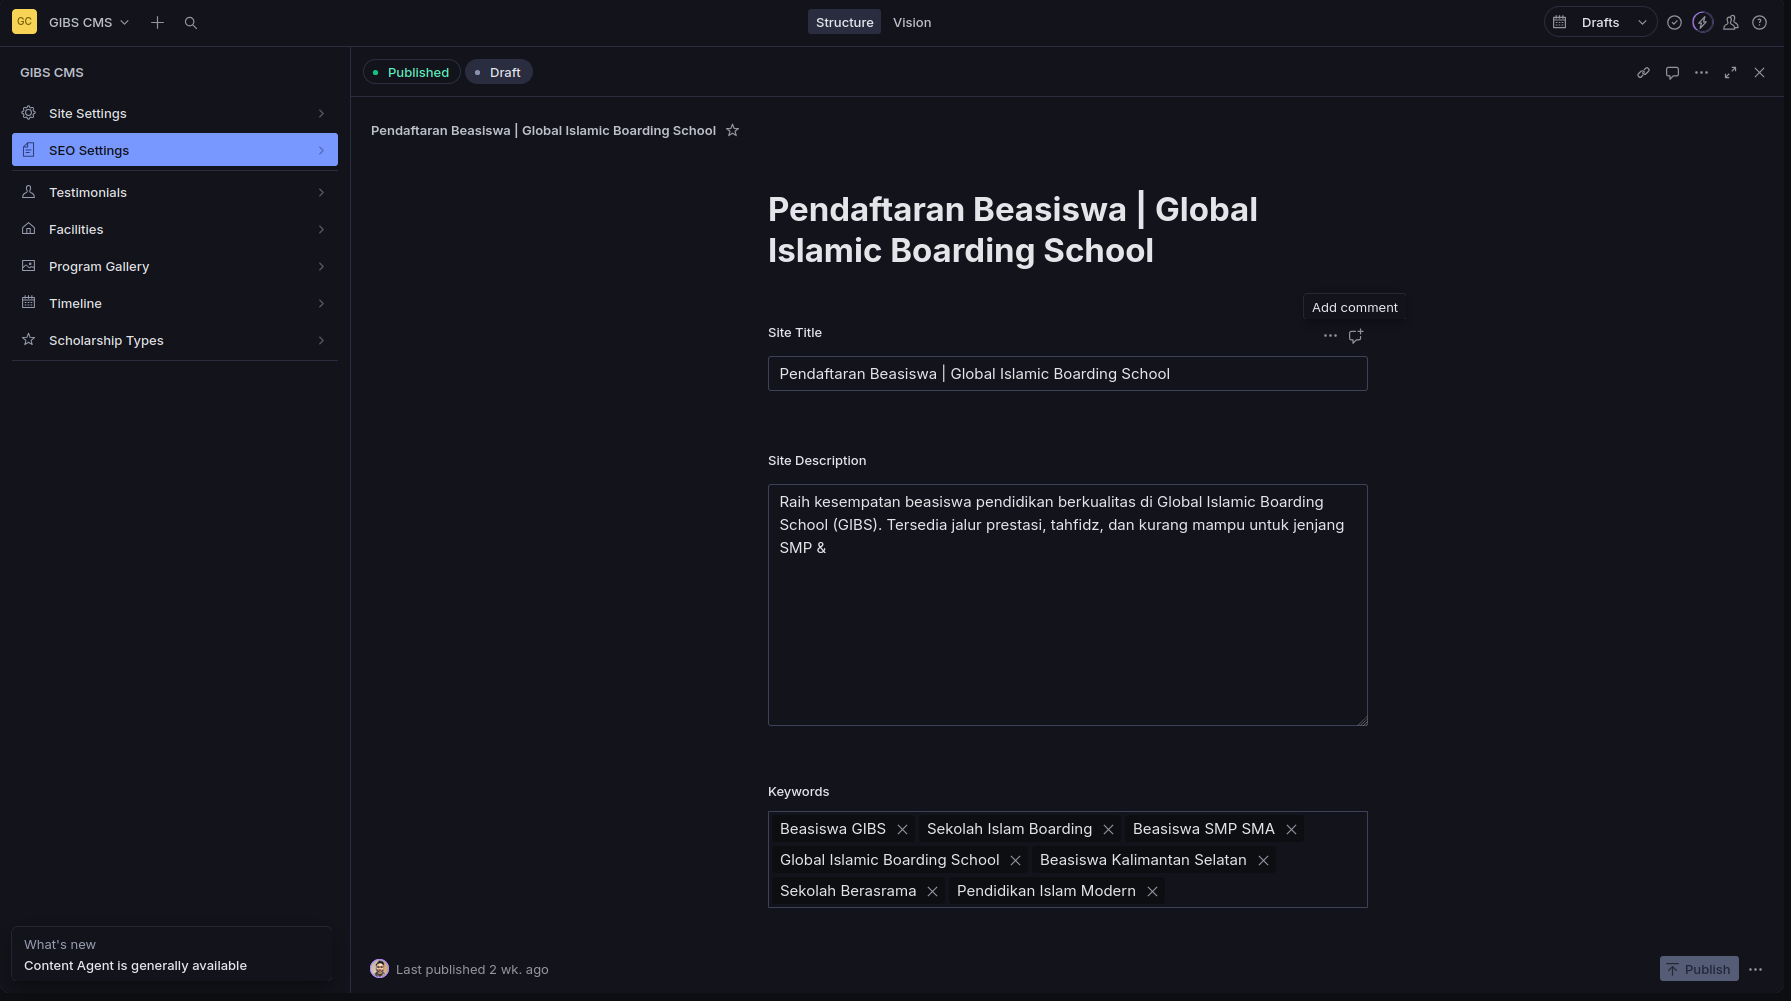This screenshot has width=1791, height=1001.
Task: Expand Testimonials chevron
Action: [321, 192]
